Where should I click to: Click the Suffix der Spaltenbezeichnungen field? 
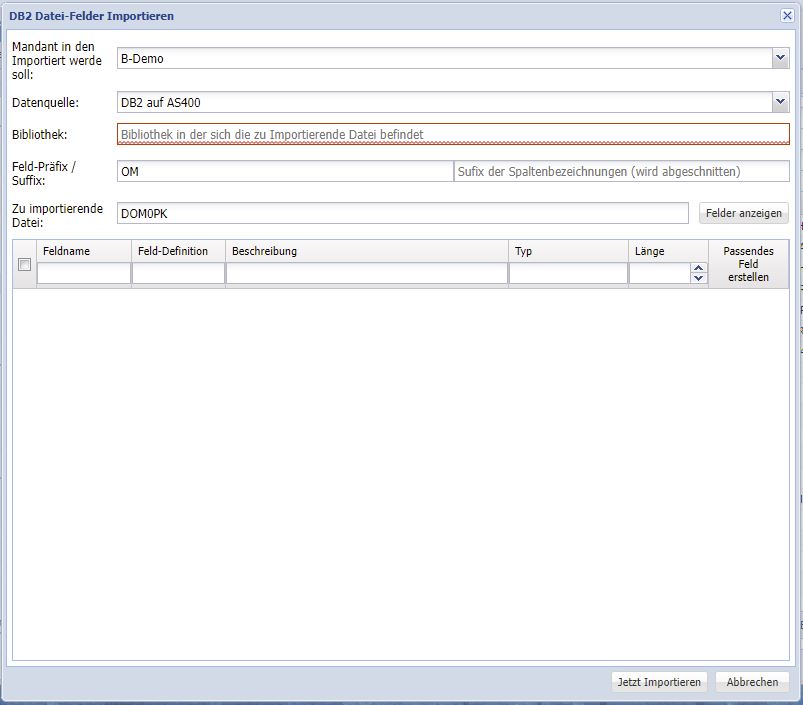point(621,172)
